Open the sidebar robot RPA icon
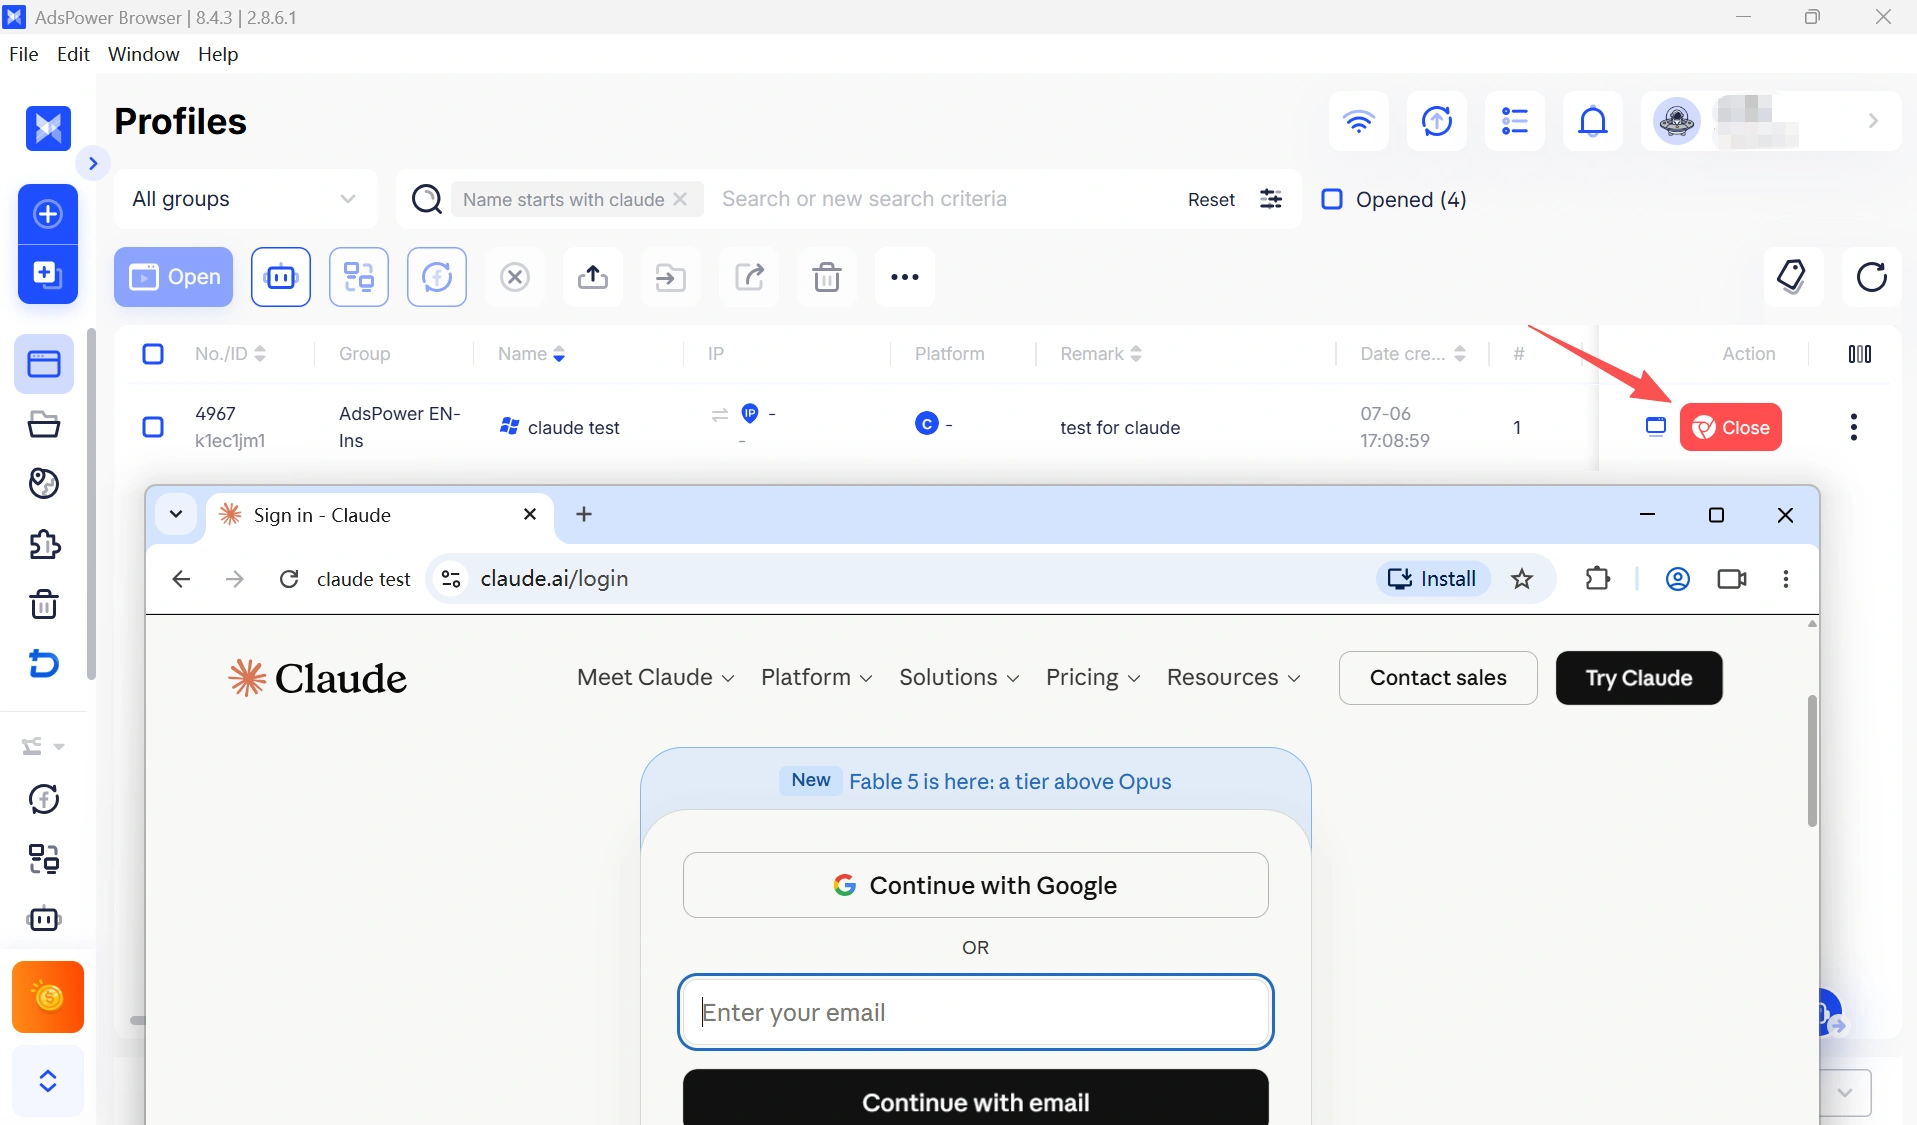This screenshot has height=1125, width=1917. [44, 919]
